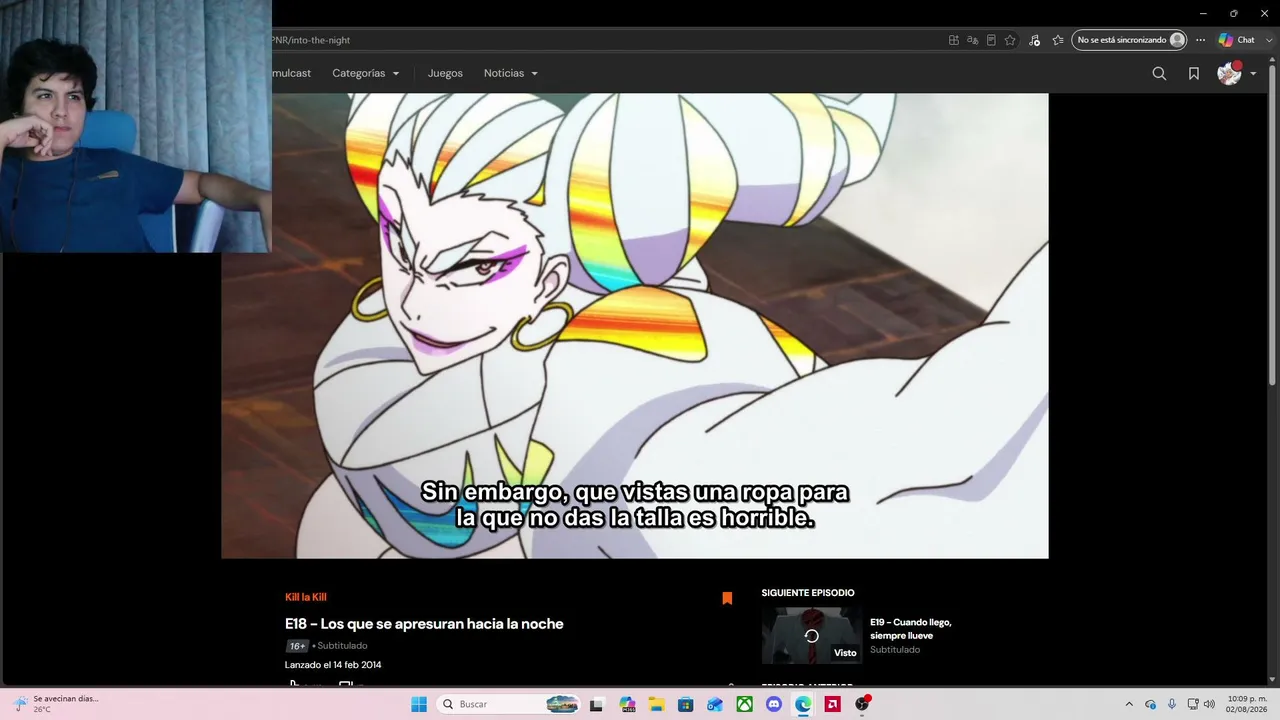Viewport: 1280px width, 720px height.
Task: Launch Microsoft 365 Copilot from taskbar
Action: (x=627, y=704)
